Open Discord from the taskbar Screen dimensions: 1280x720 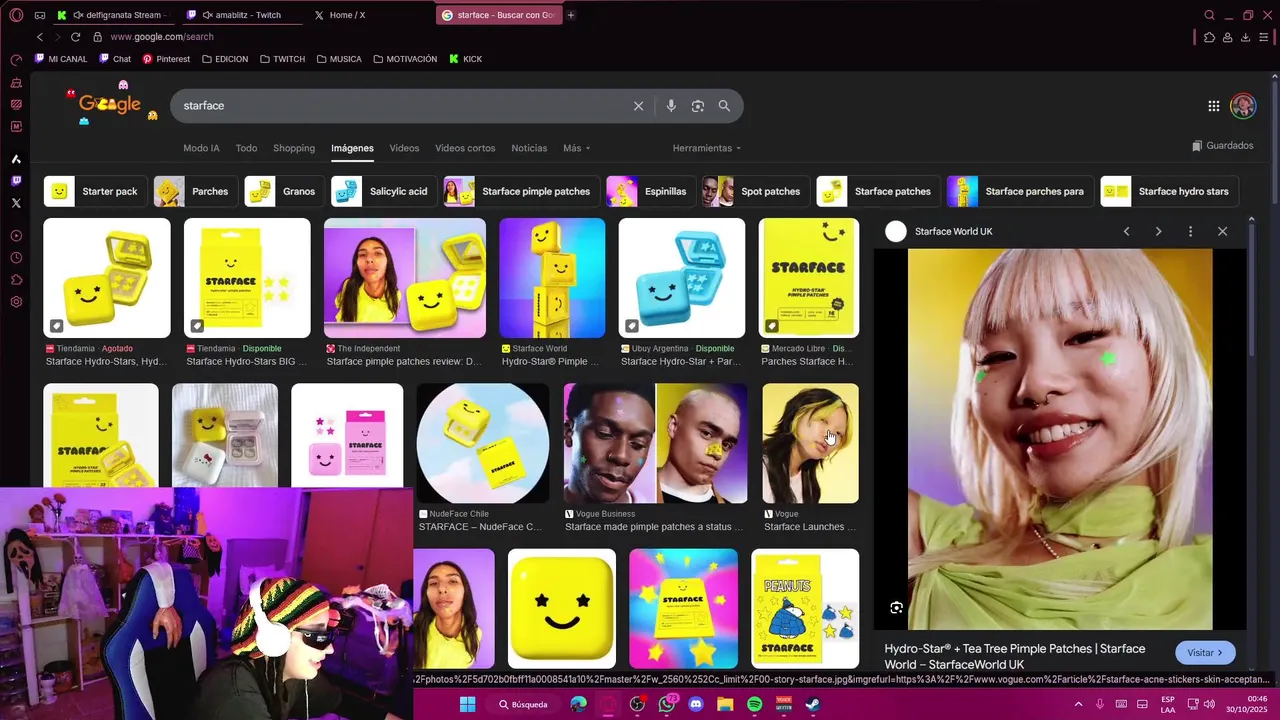(x=696, y=704)
